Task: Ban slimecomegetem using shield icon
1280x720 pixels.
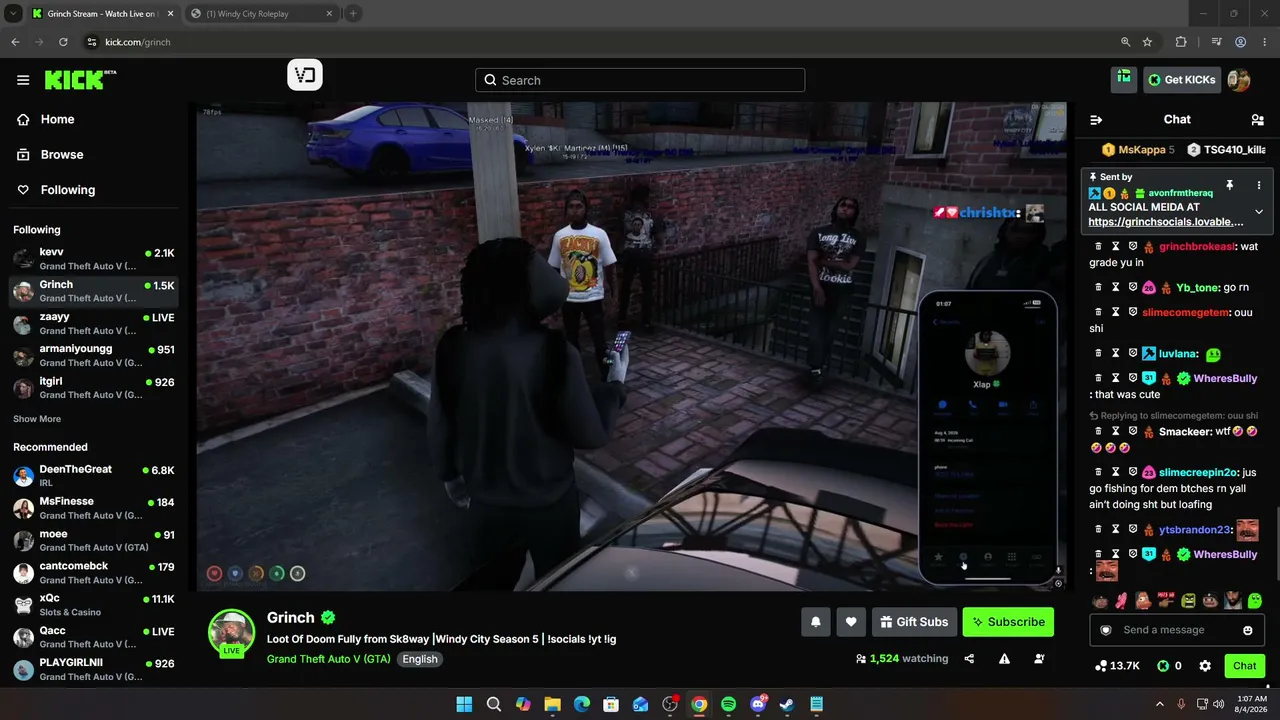Action: [1132, 312]
